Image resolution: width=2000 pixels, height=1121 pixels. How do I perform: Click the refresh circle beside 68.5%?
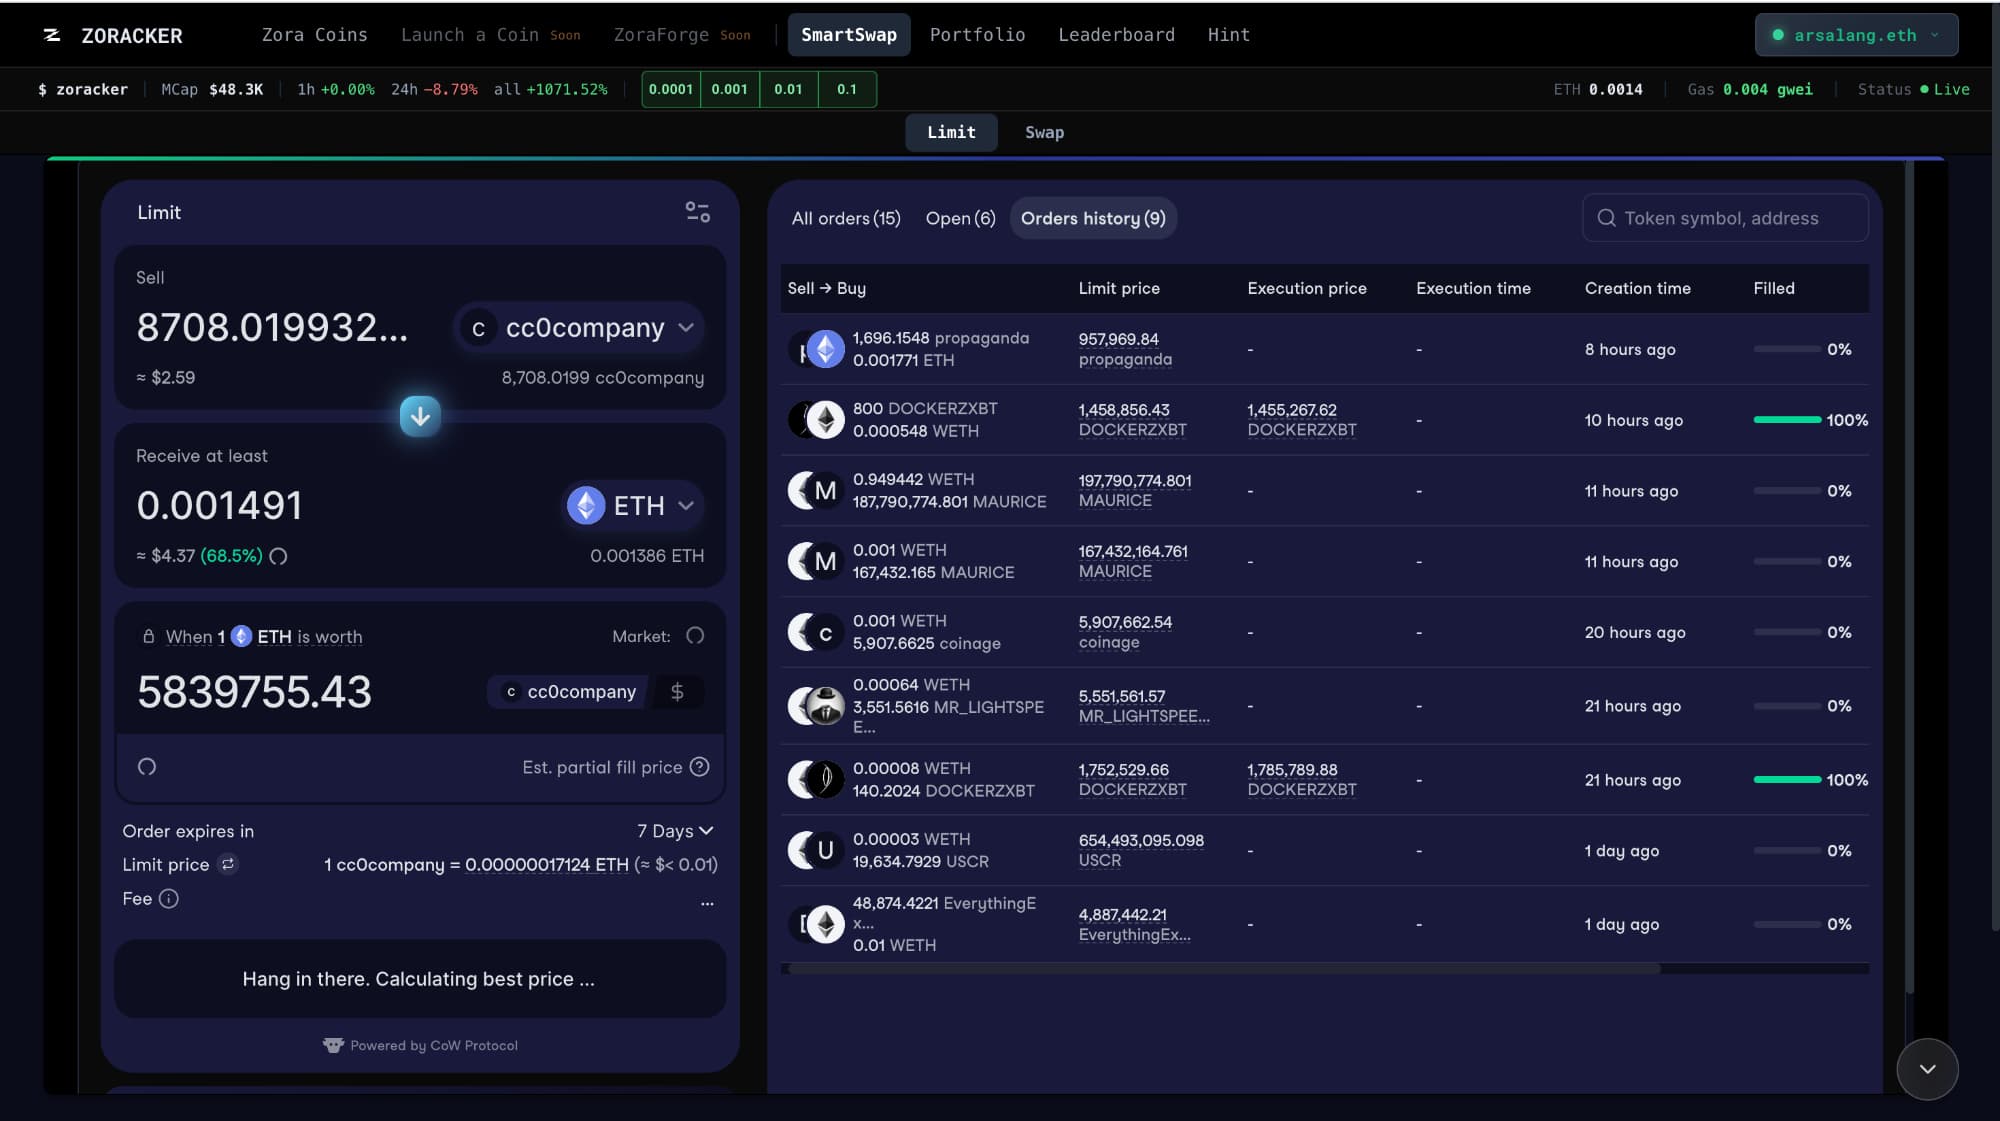(279, 556)
